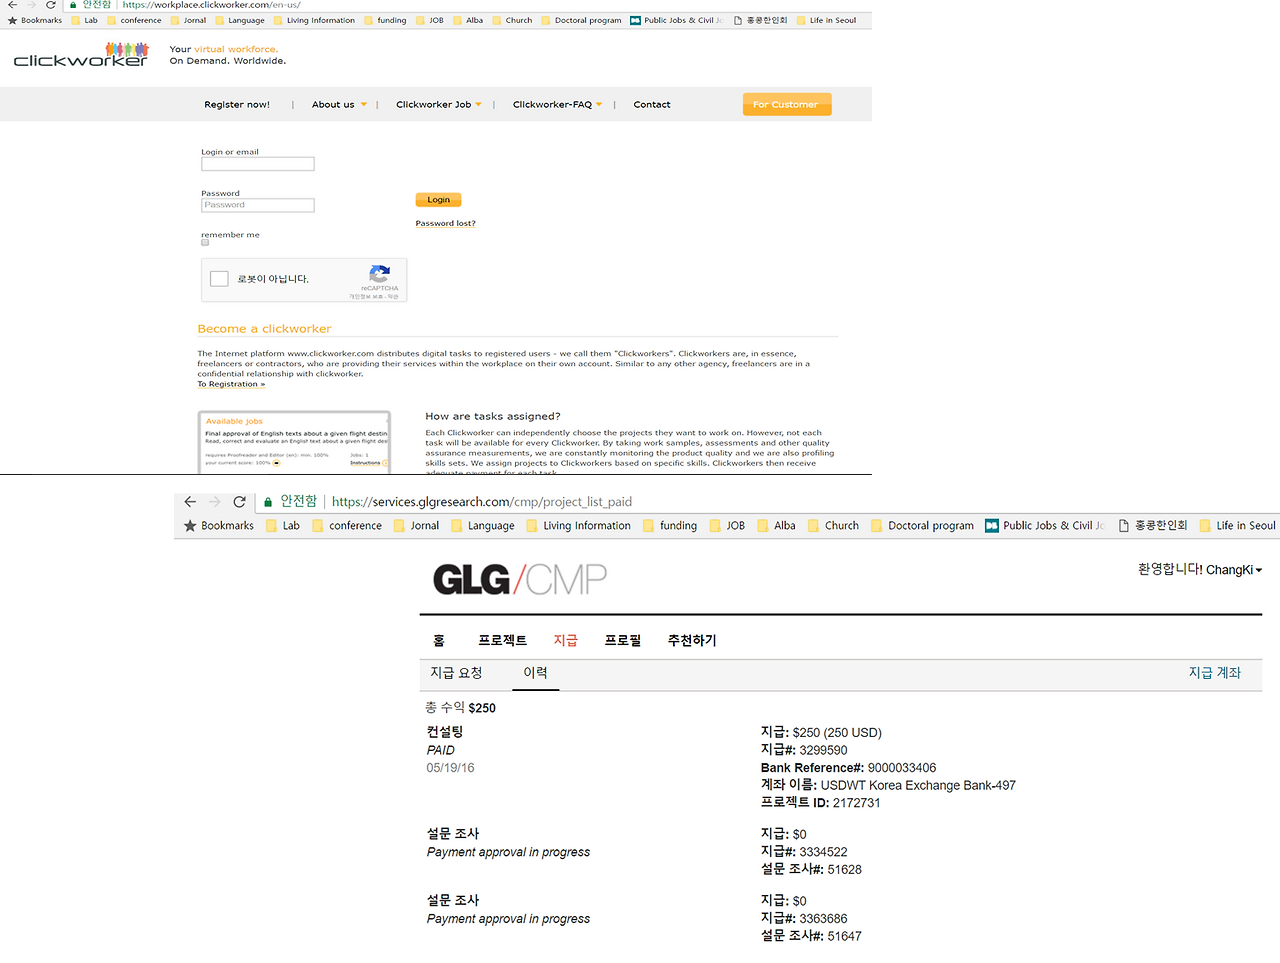
Task: Click the 'Become a clickworker' heading
Action: pos(264,328)
